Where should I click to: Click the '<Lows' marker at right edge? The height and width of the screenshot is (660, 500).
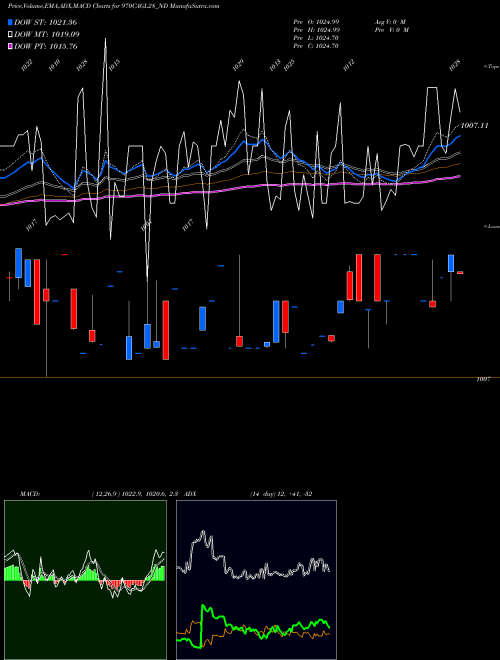[492, 226]
